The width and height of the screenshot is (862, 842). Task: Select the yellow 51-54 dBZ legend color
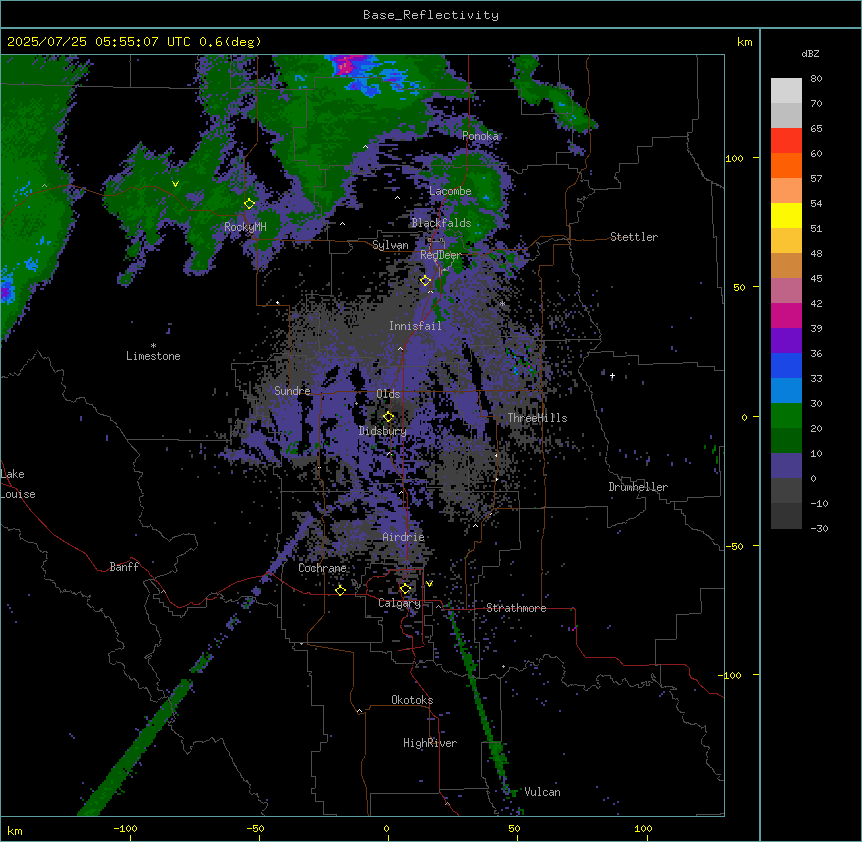(x=786, y=216)
